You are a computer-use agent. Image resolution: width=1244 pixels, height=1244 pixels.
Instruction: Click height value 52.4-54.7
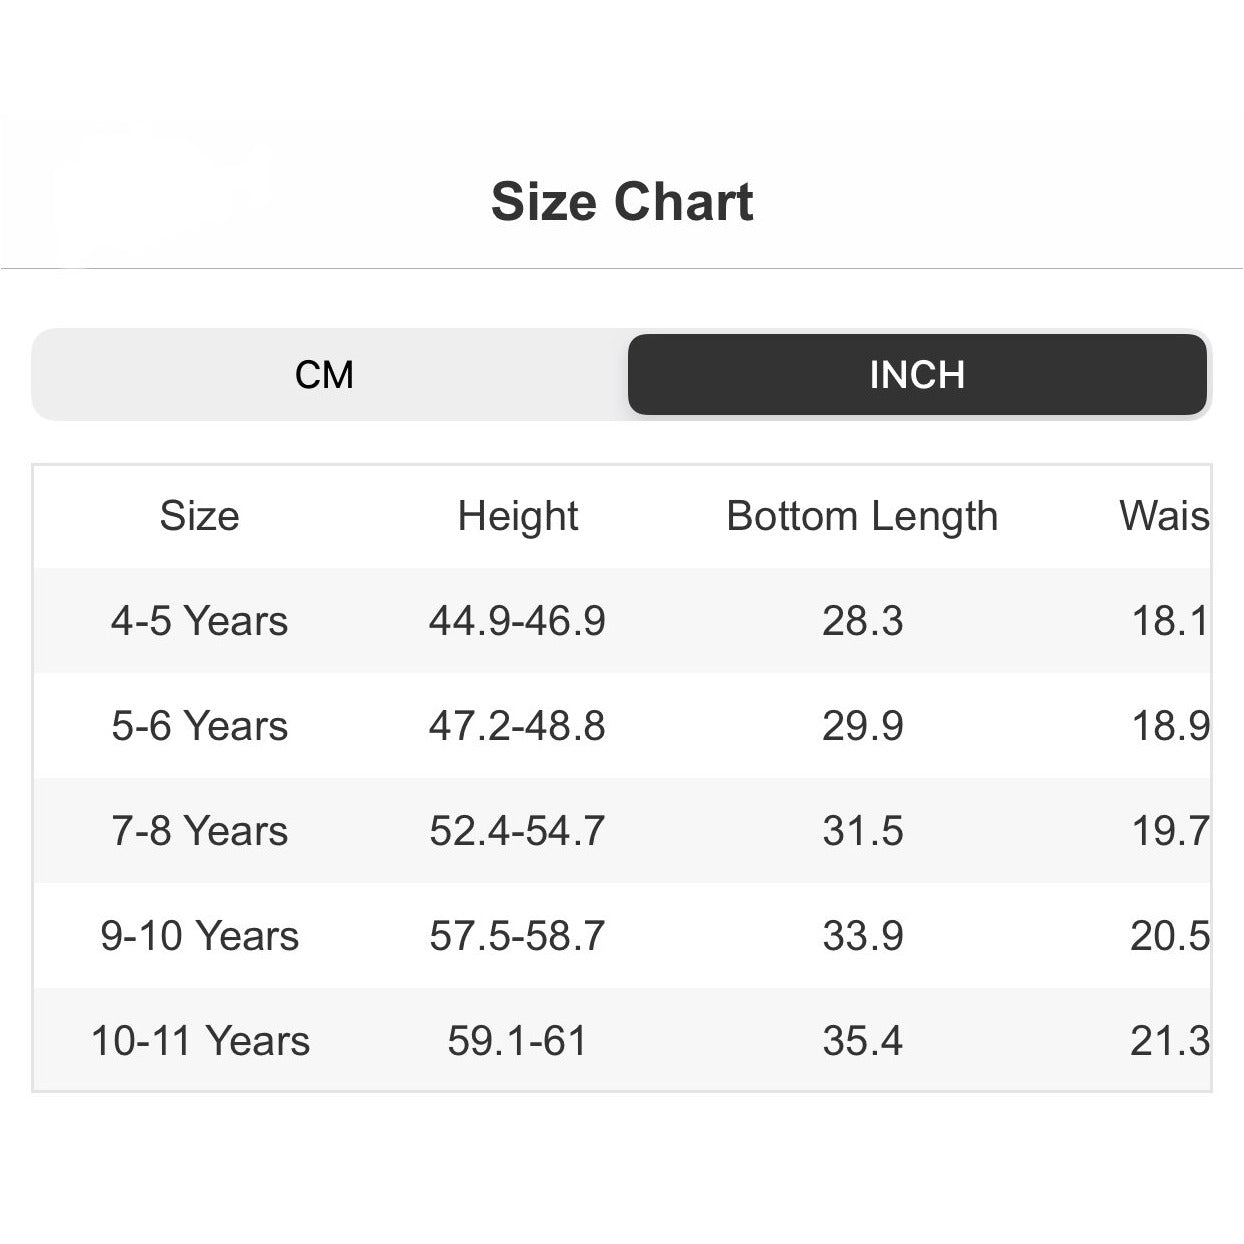[x=517, y=831]
